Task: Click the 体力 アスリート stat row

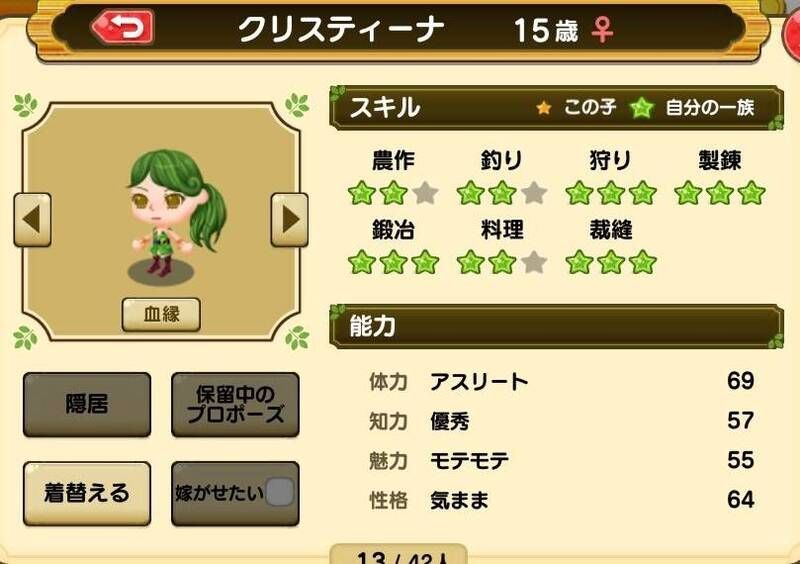Action: [x=561, y=381]
